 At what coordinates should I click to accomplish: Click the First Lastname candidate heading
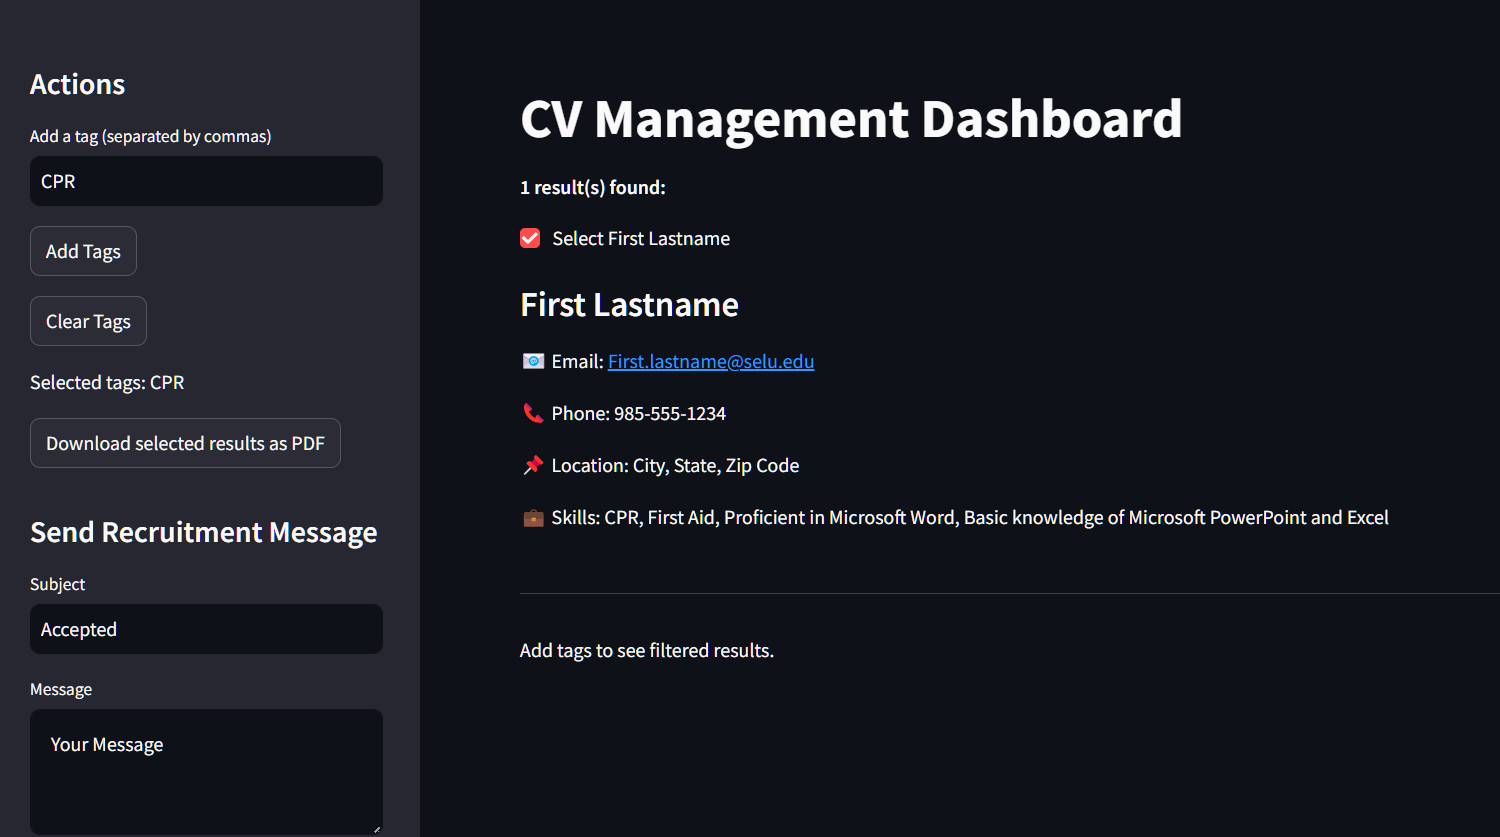click(x=629, y=304)
